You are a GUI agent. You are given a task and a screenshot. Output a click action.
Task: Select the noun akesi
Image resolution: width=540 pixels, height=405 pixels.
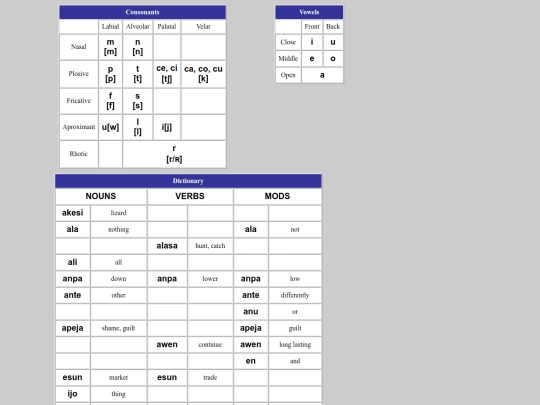tap(73, 213)
